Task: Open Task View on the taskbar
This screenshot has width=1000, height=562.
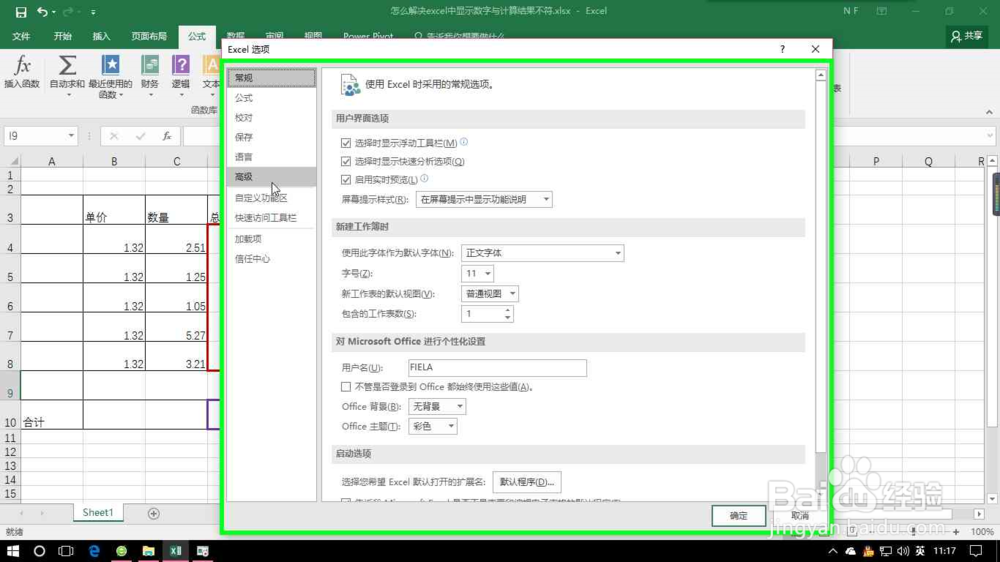Action: coord(66,551)
